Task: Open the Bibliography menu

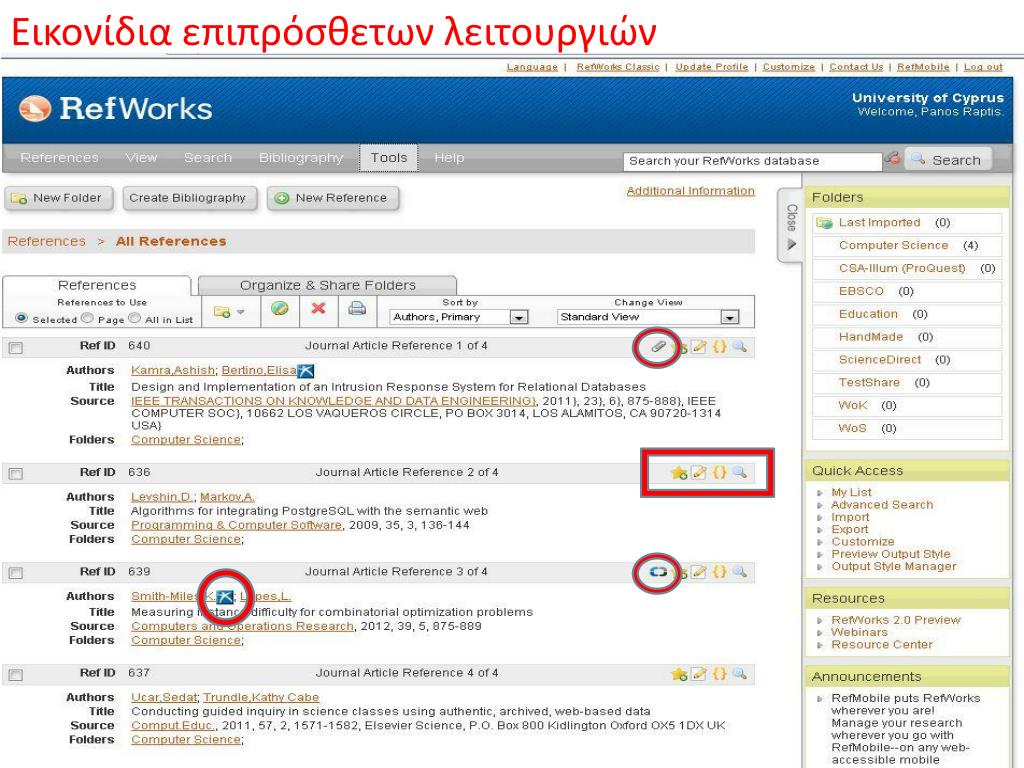Action: point(300,158)
